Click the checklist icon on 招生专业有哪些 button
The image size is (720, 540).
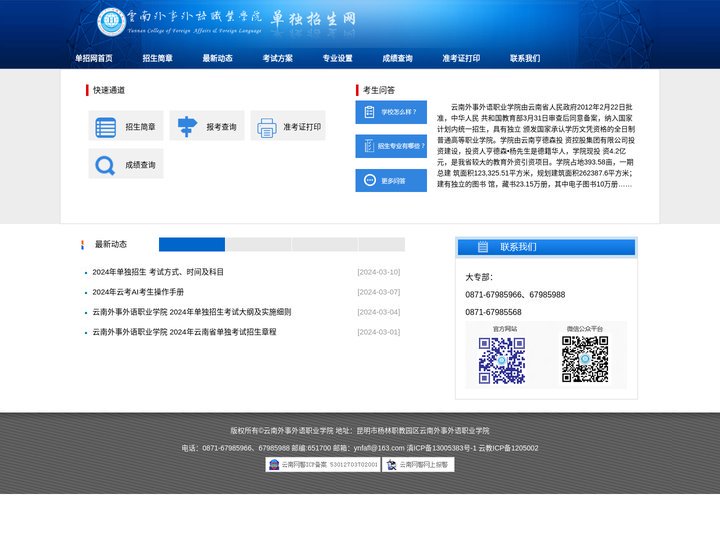(x=369, y=146)
